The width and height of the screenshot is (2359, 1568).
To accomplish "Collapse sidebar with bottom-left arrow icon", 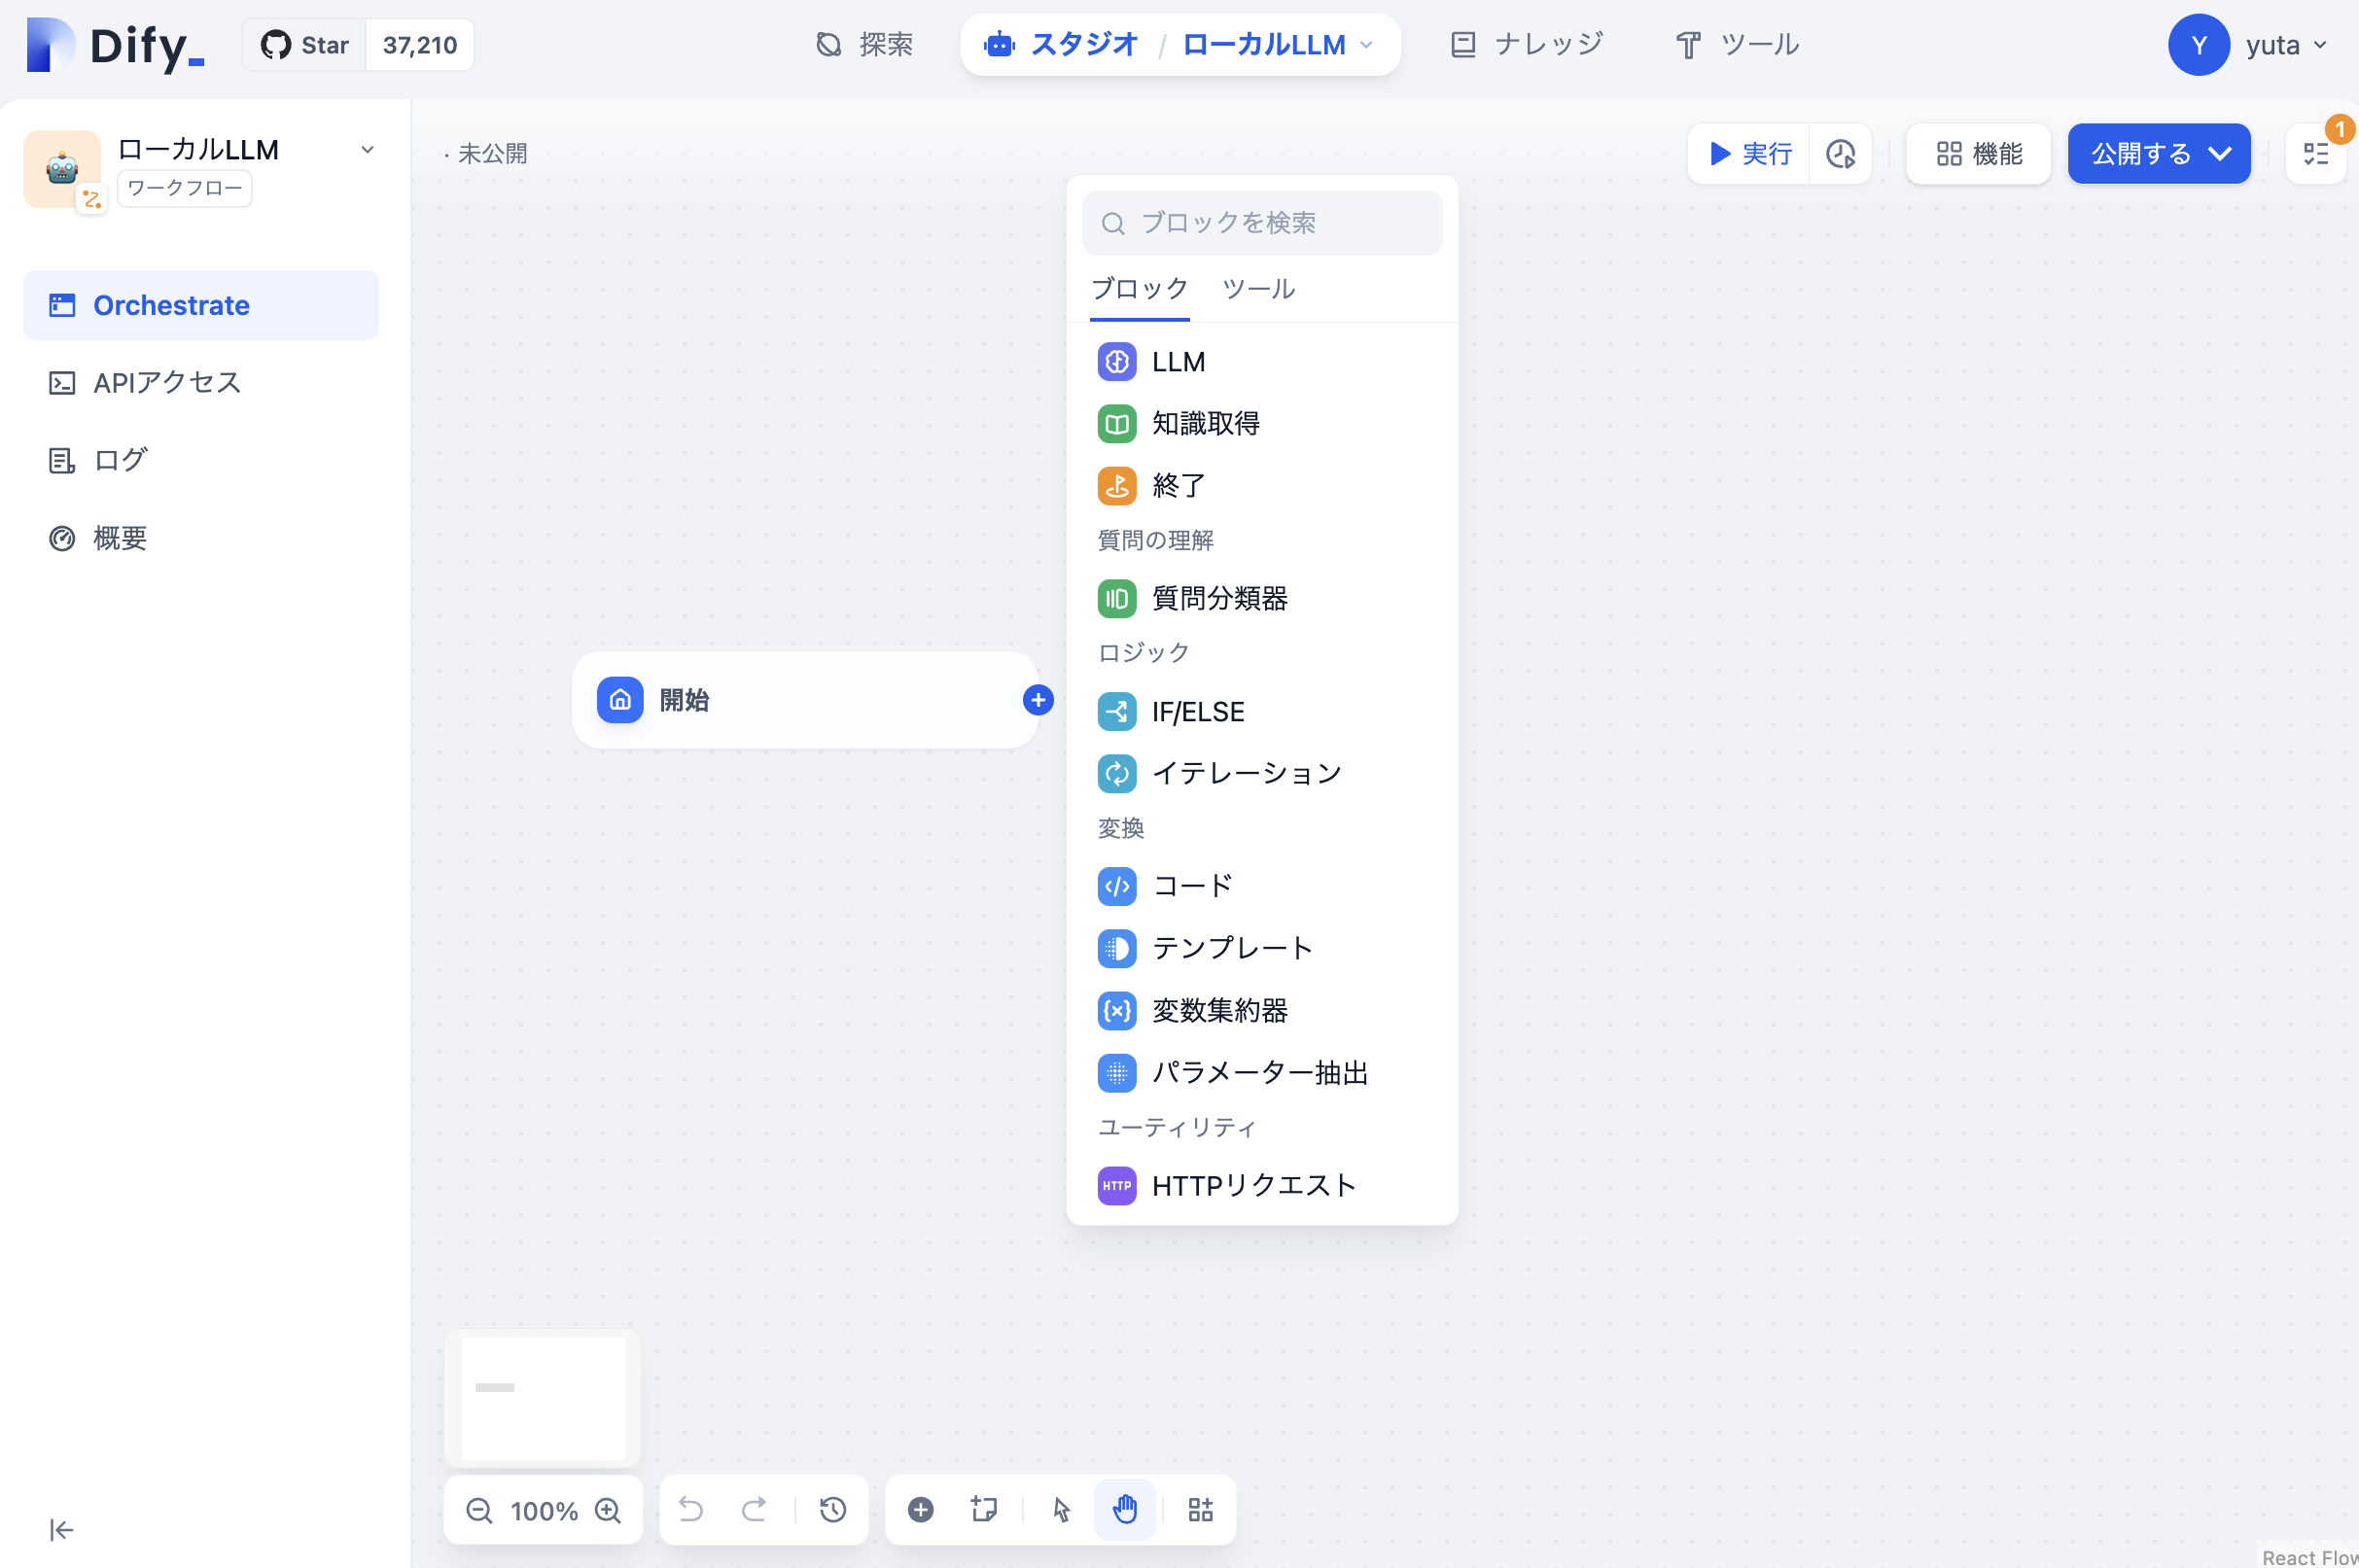I will [x=61, y=1530].
